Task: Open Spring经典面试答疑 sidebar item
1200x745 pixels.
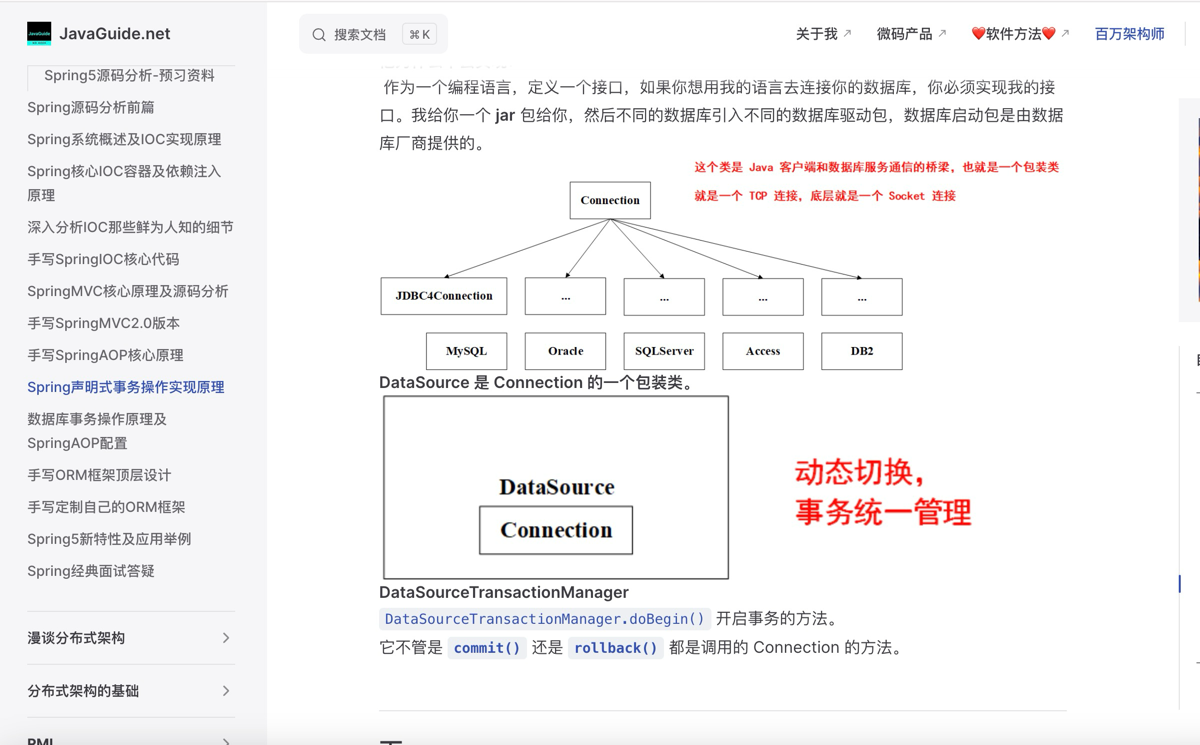Action: (x=91, y=571)
